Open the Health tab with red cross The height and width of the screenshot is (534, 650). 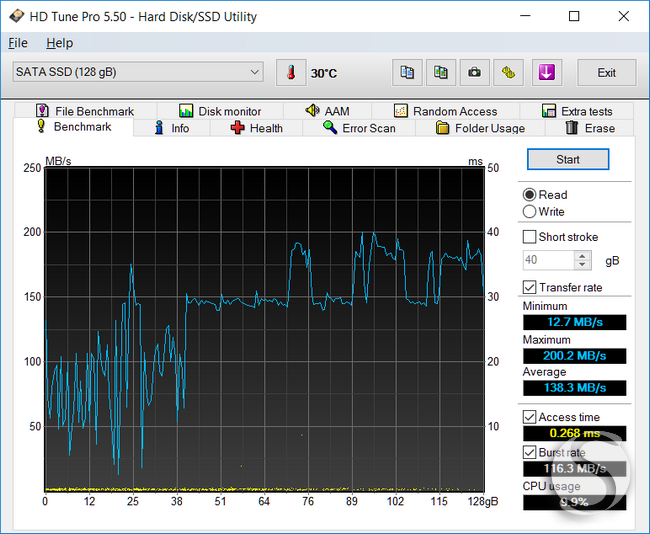coord(257,128)
